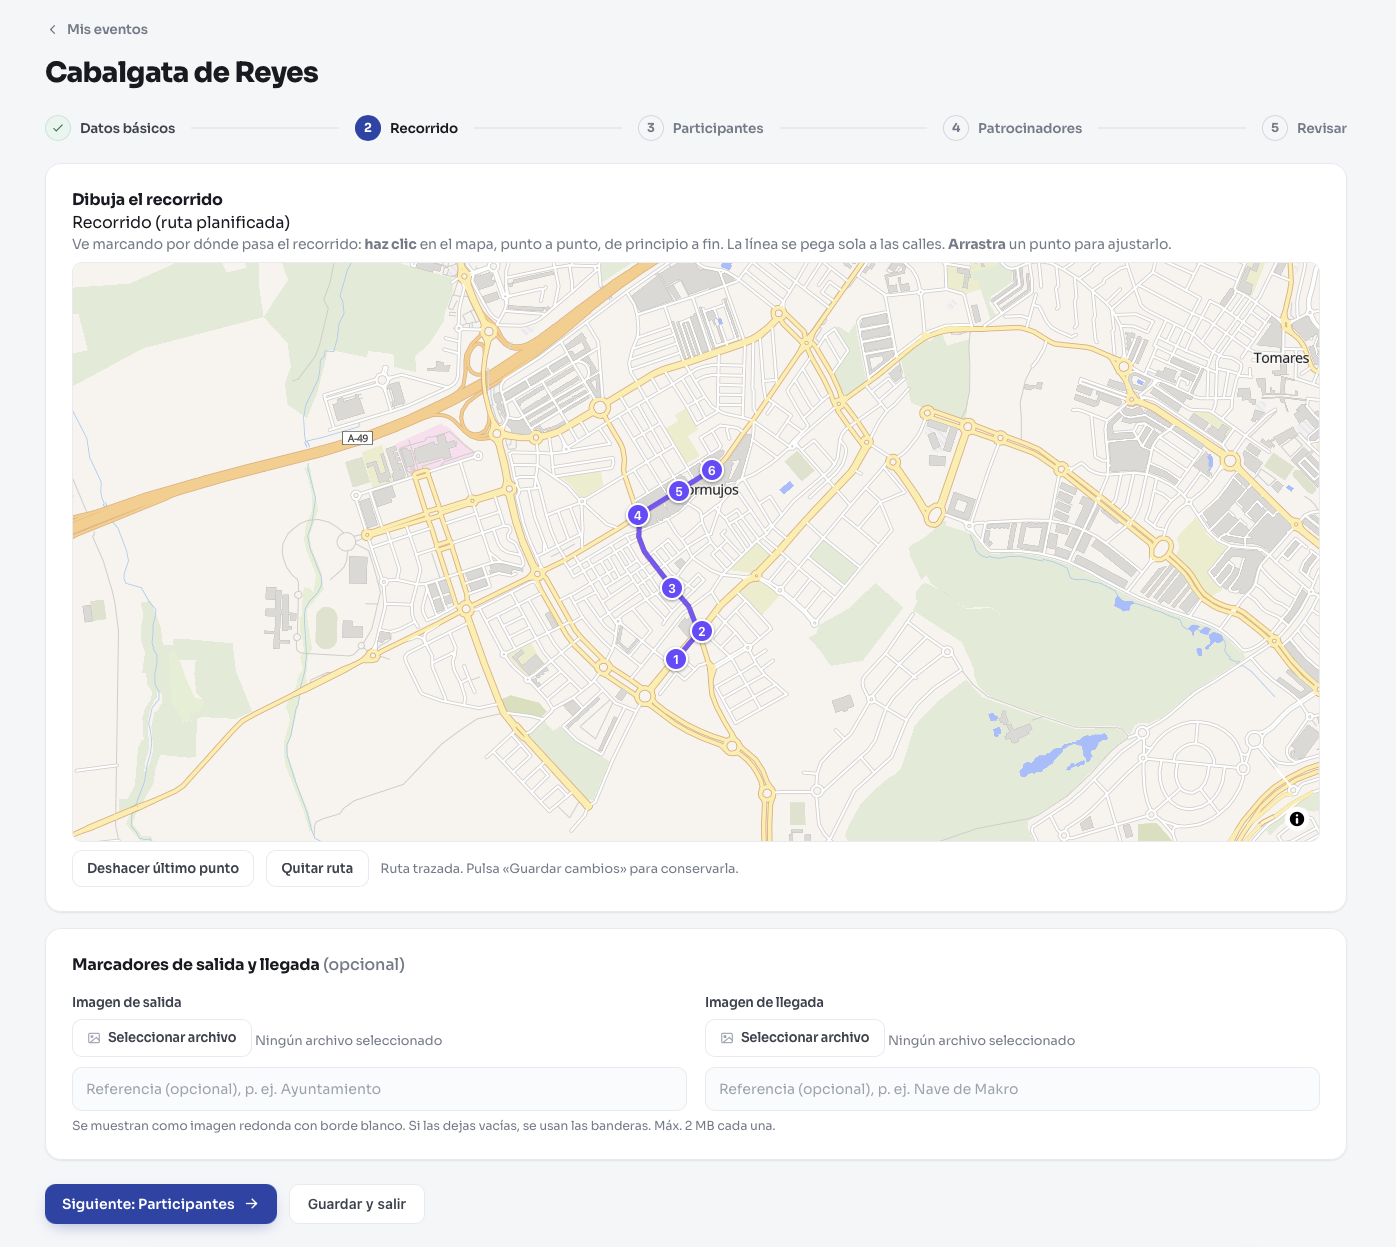
Task: Choose file for Imagen de salida
Action: click(162, 1038)
